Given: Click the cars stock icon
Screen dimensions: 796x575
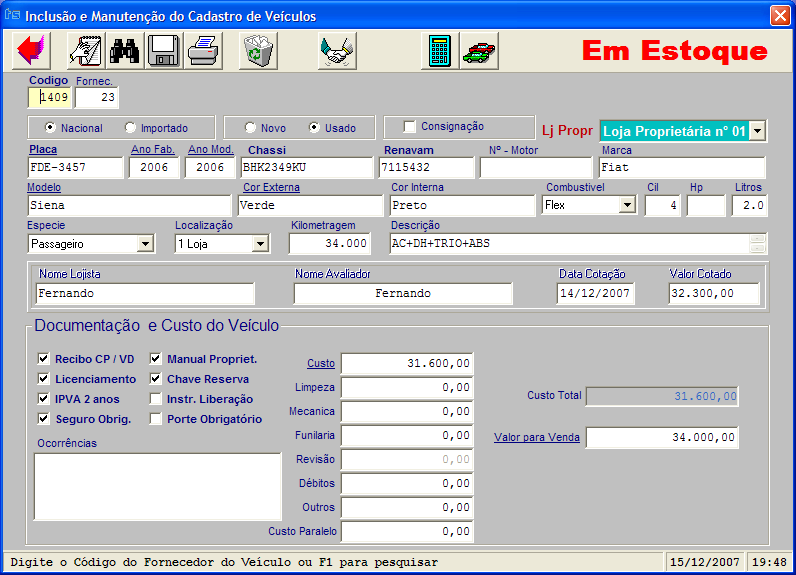Looking at the screenshot, I should tap(479, 50).
